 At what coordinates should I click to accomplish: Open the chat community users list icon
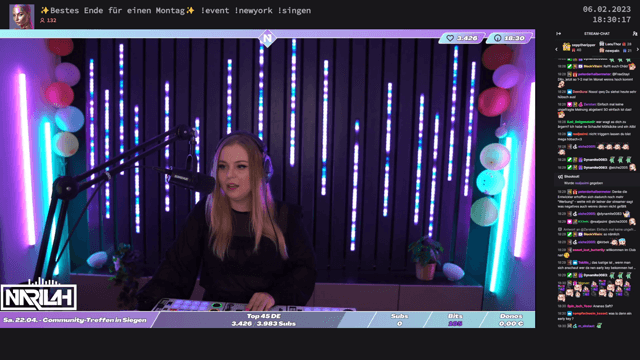pyautogui.click(x=635, y=34)
